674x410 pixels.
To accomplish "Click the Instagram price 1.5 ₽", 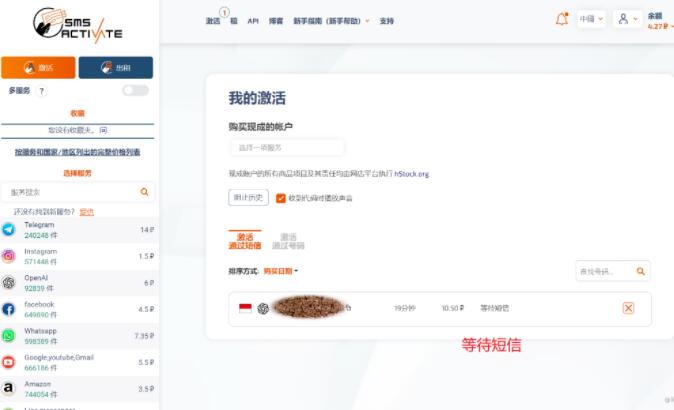I will click(146, 256).
